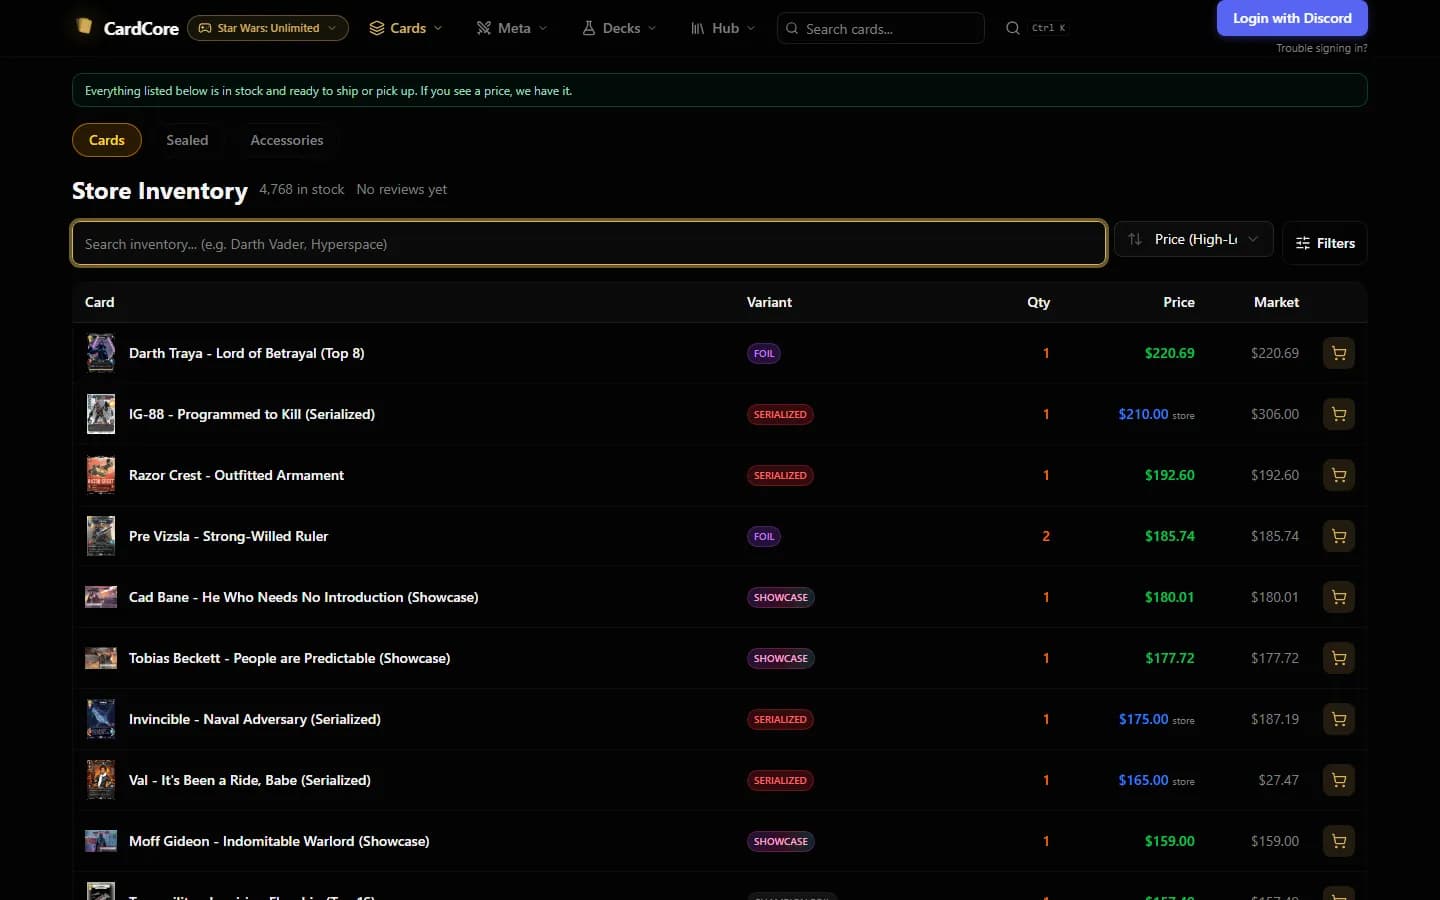Add IG-88 Programmed to Kill to cart
Screen dimensions: 1440x900
(x=1339, y=414)
